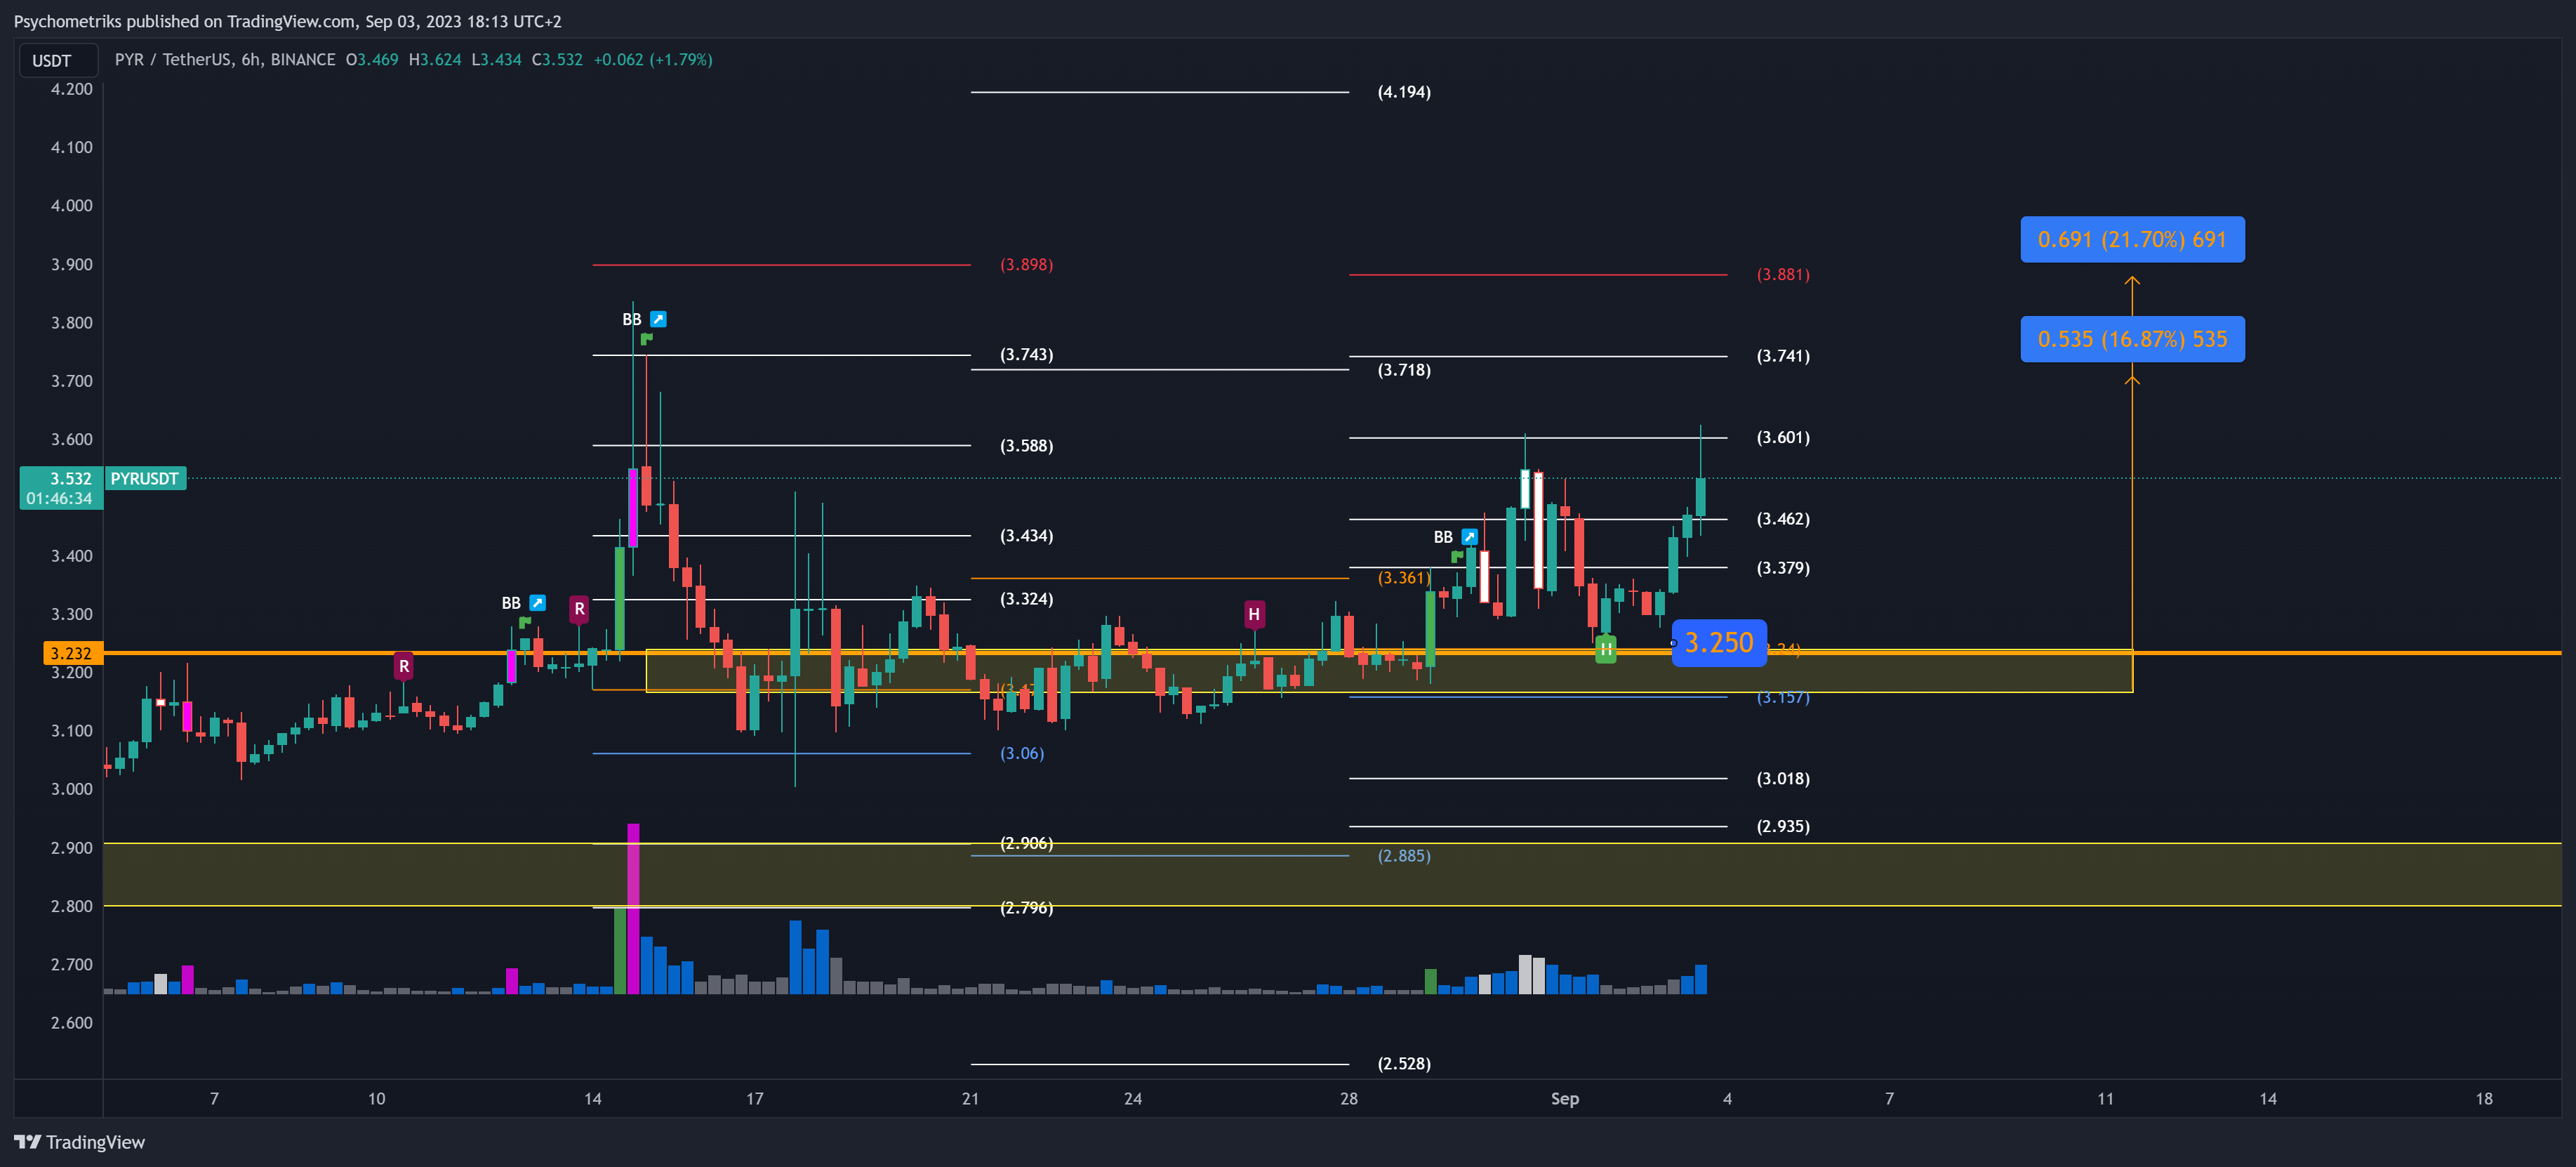Select the green flag under the BB near 3.300

[x=525, y=623]
